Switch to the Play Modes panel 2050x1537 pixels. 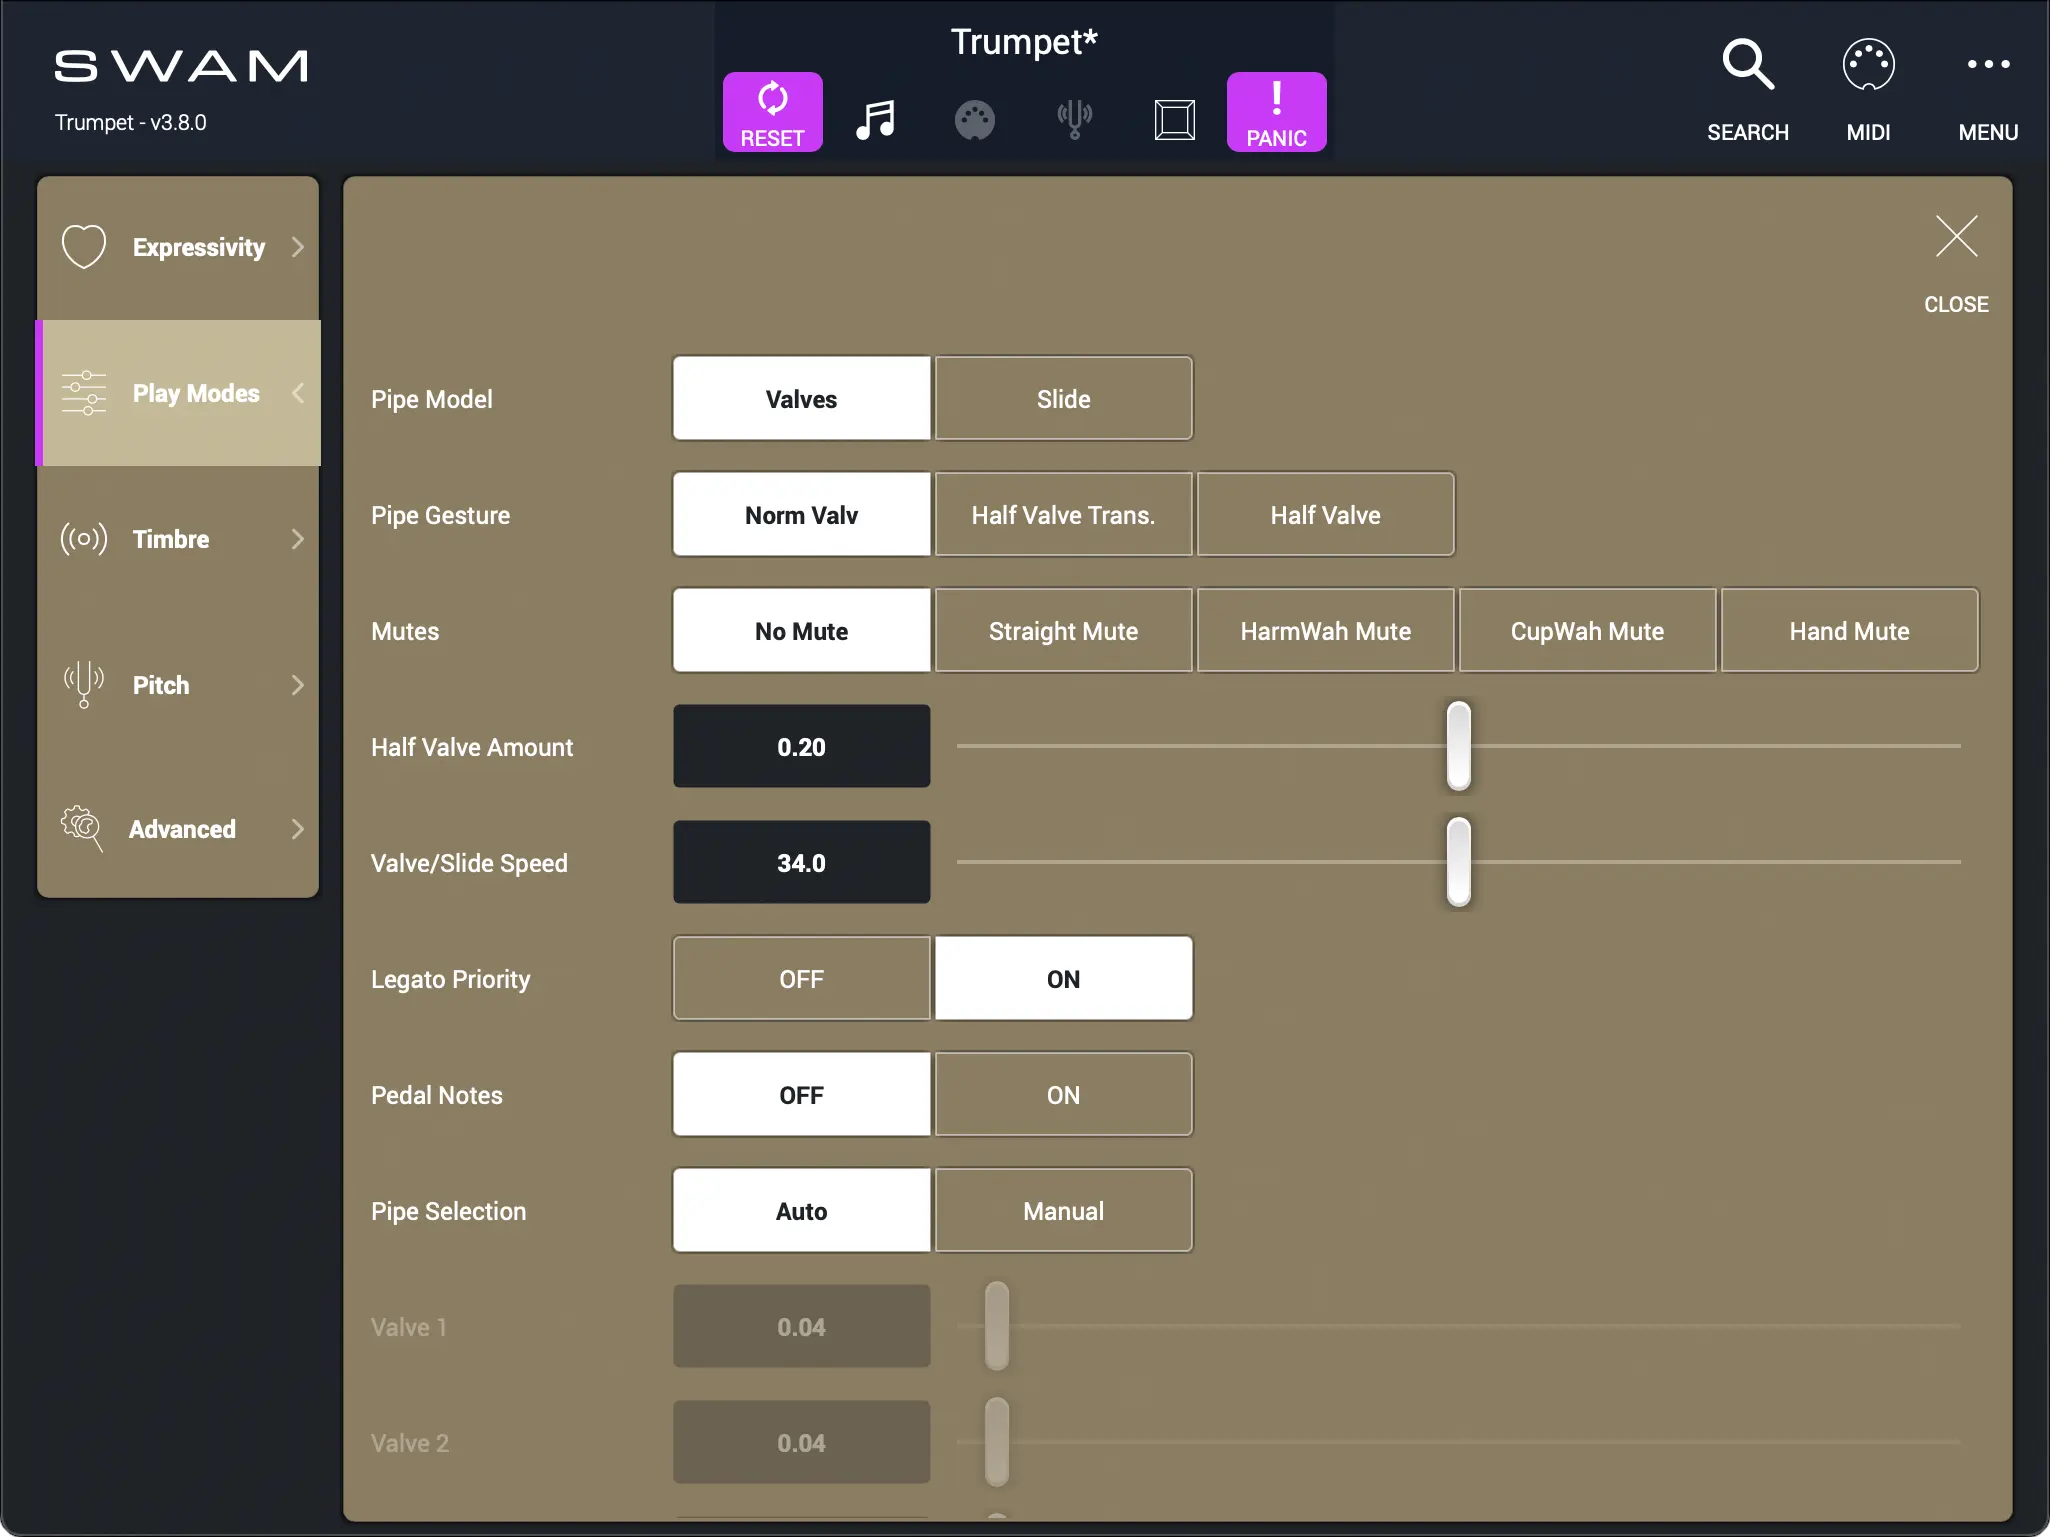click(x=178, y=393)
